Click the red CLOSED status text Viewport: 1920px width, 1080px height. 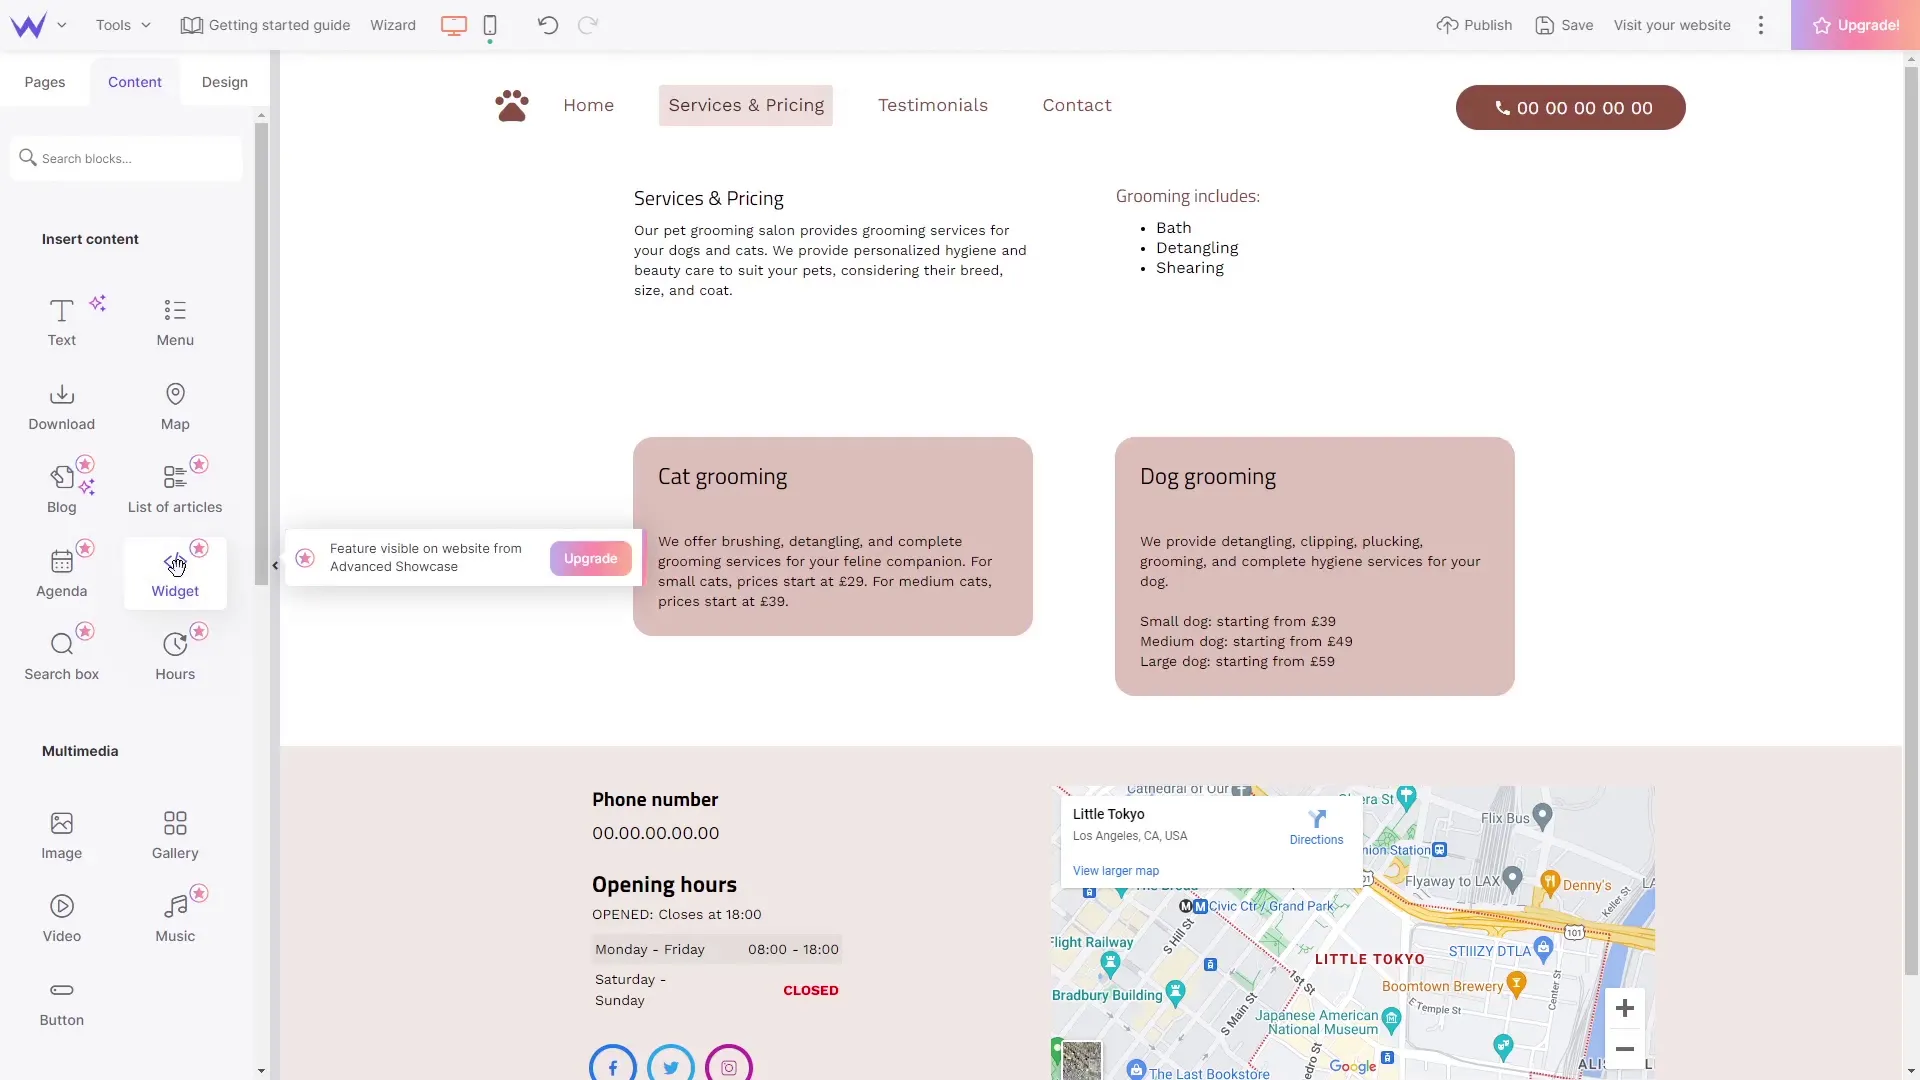(810, 990)
